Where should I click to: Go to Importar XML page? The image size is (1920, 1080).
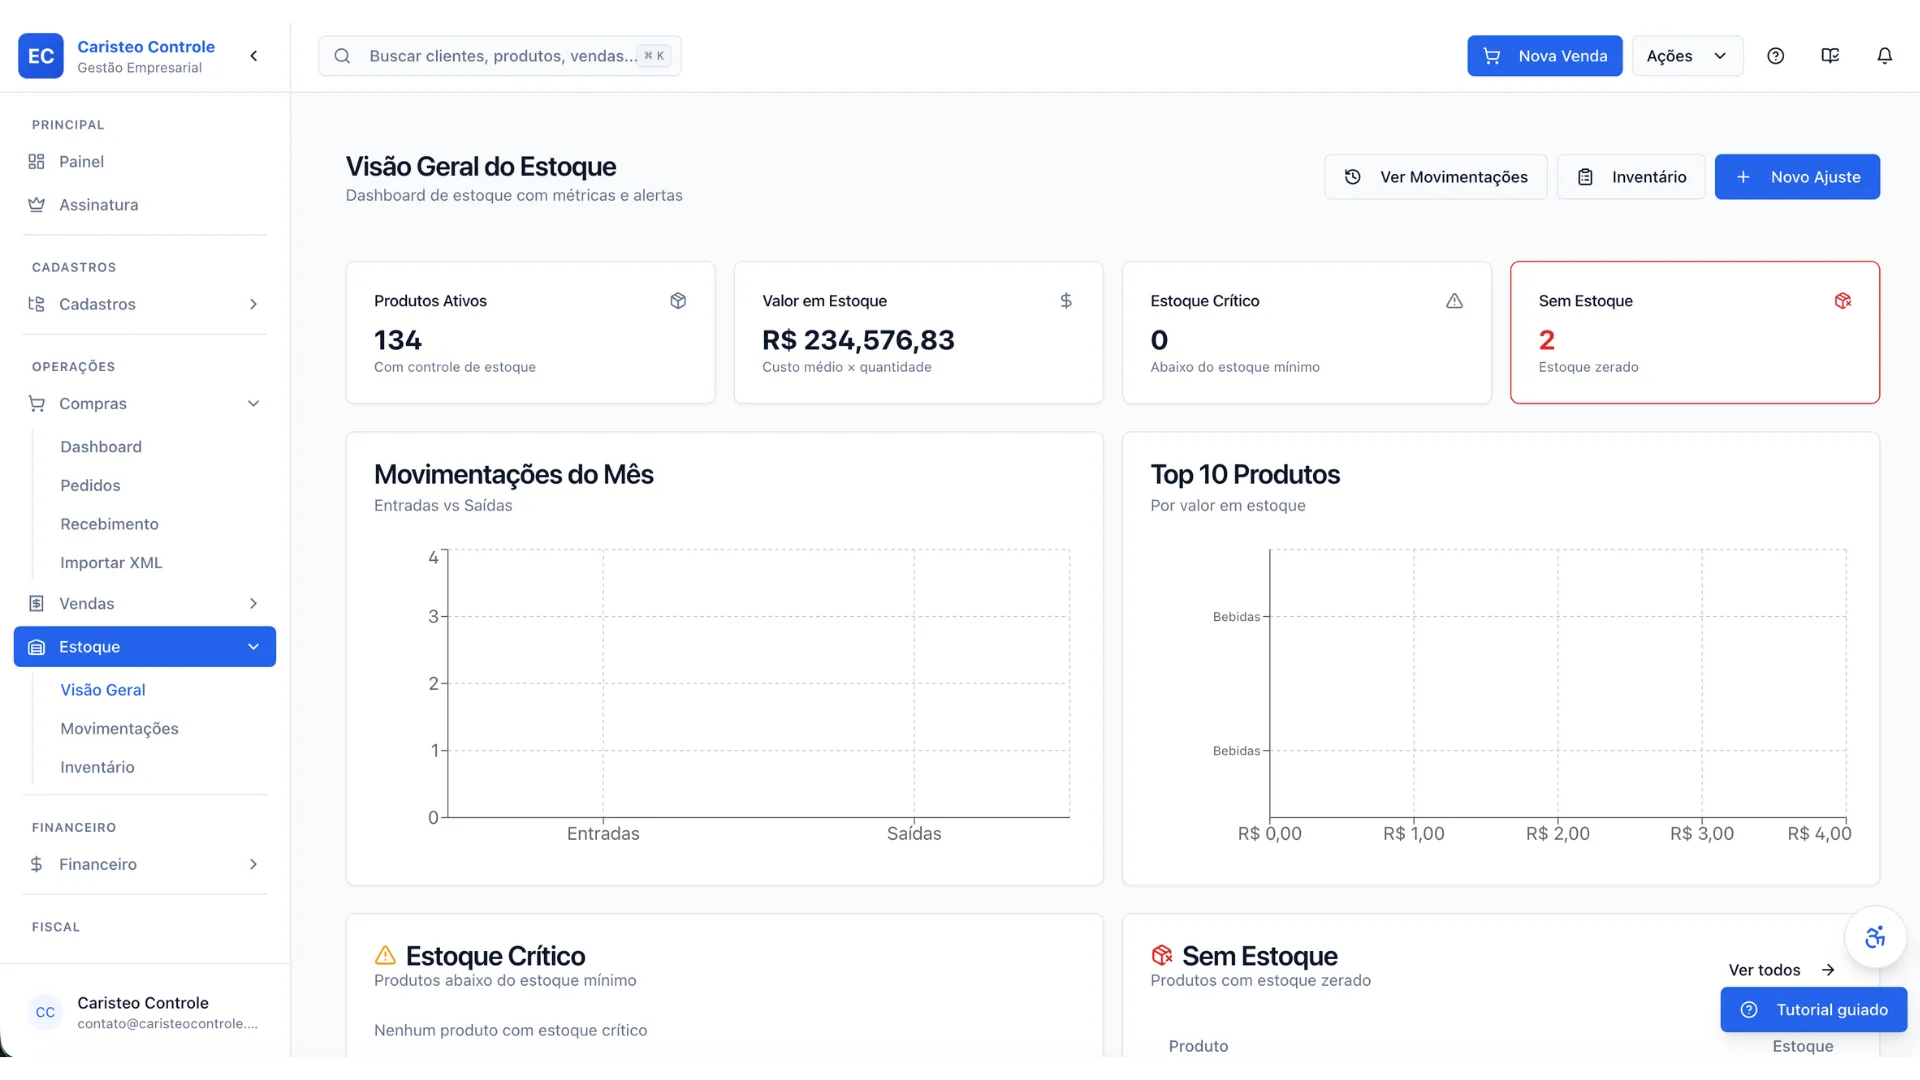point(111,563)
